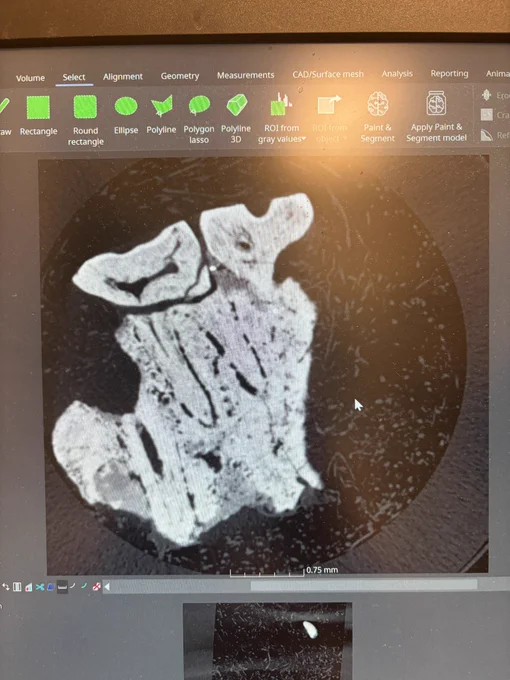Click the Cra... square icon
This screenshot has width=510, height=680.
coord(487,114)
